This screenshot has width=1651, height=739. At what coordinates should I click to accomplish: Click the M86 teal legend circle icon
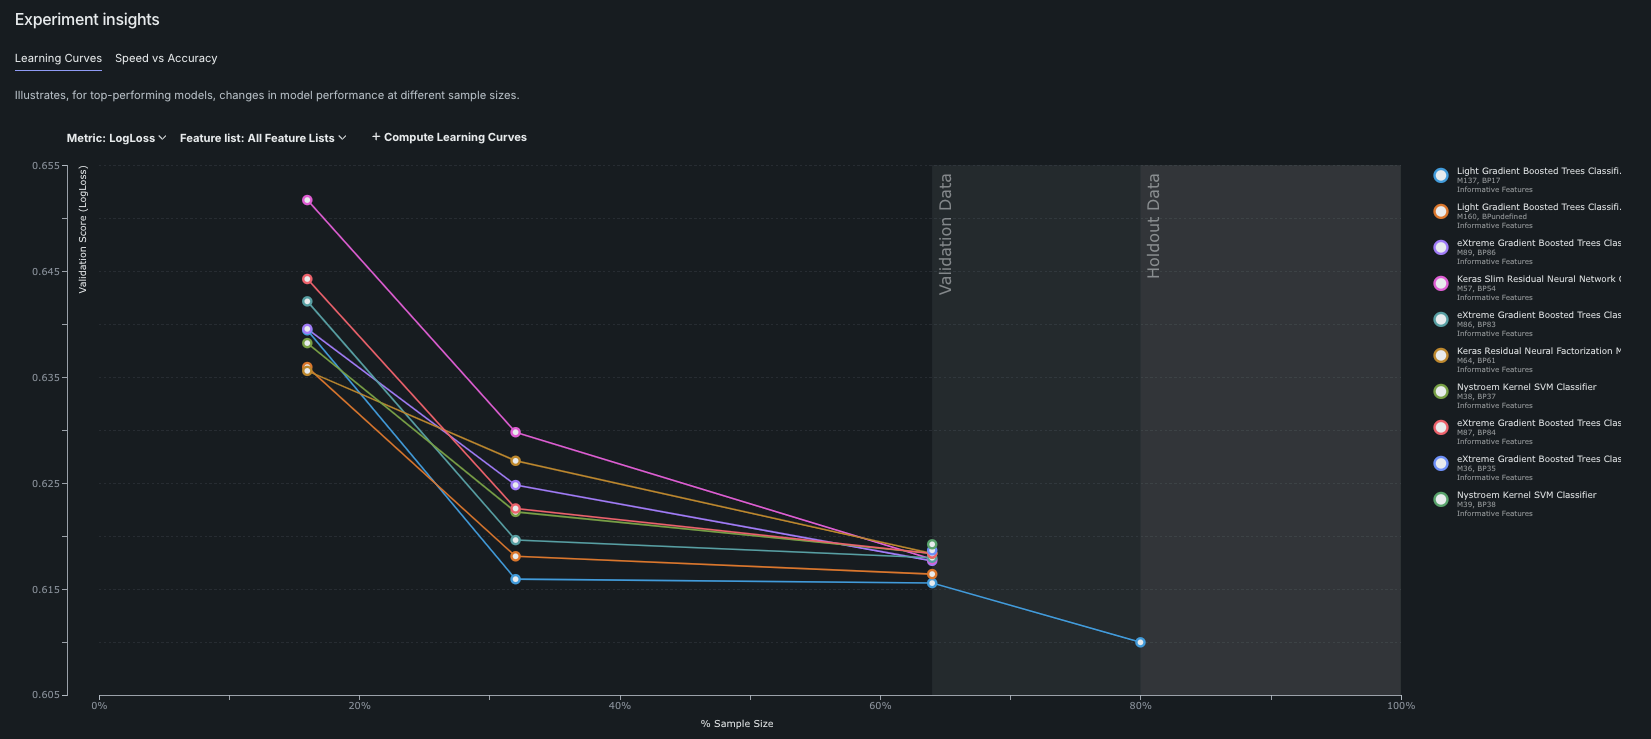coord(1440,320)
